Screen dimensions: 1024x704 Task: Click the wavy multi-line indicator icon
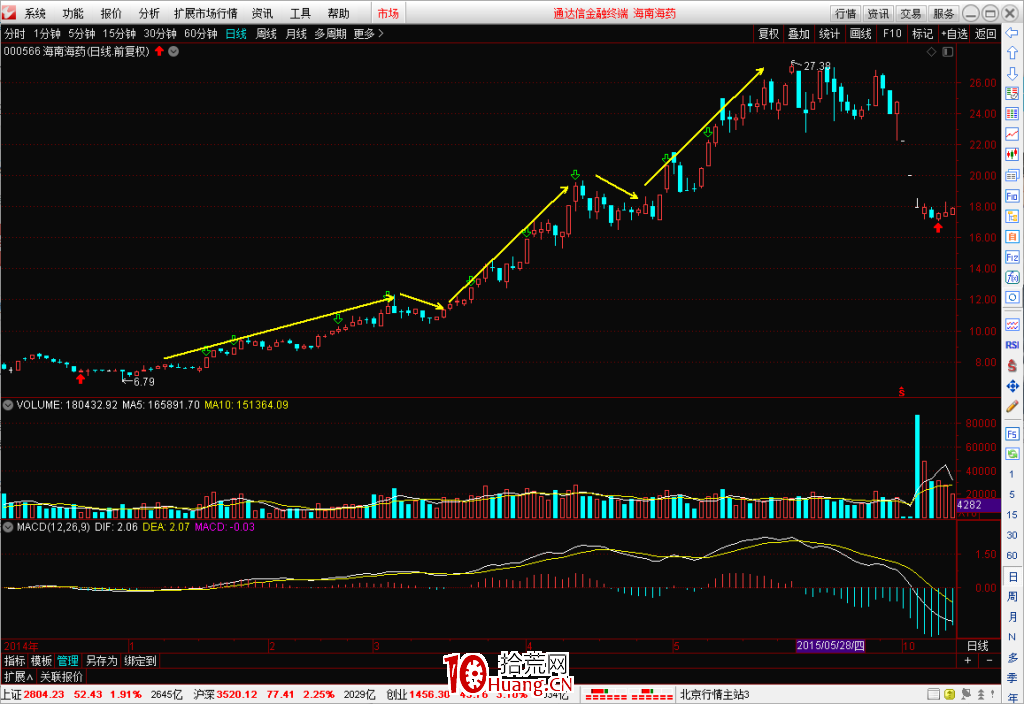[x=1012, y=325]
